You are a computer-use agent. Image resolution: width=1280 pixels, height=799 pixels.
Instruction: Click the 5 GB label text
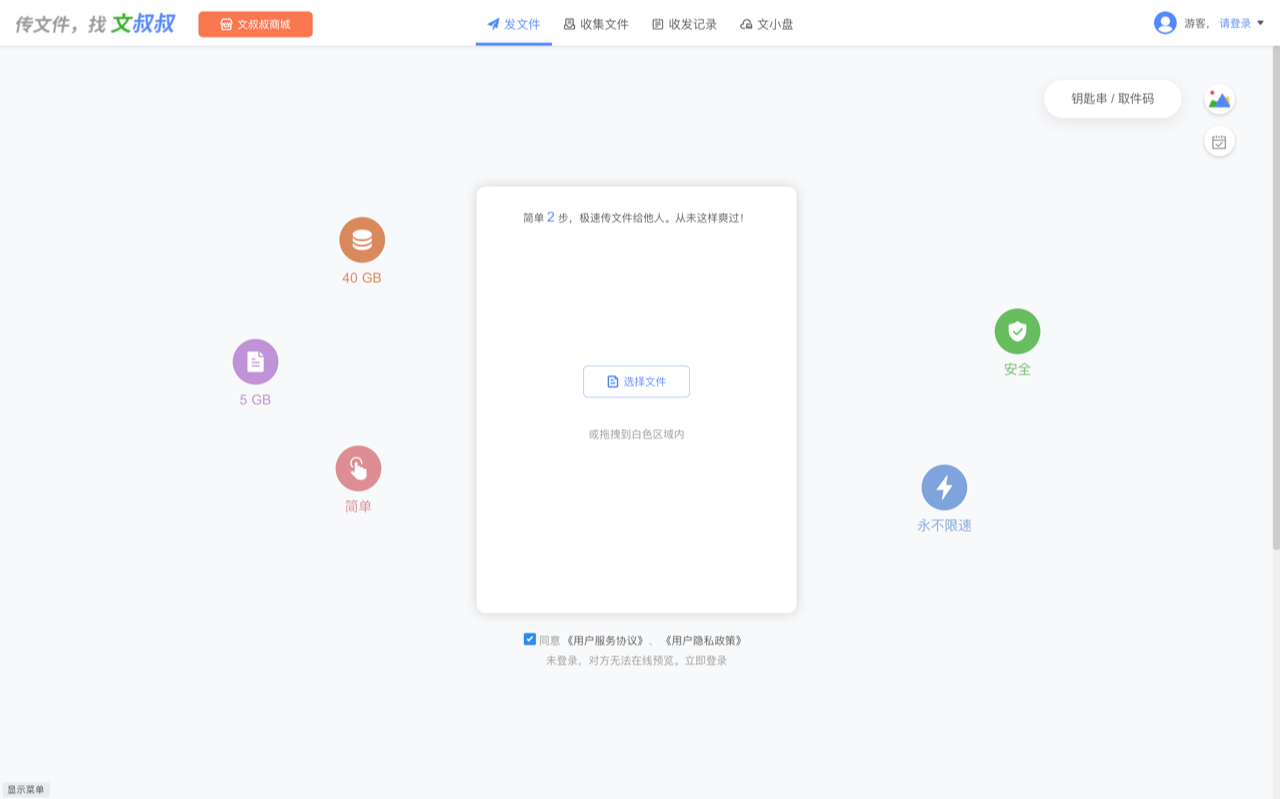[255, 400]
